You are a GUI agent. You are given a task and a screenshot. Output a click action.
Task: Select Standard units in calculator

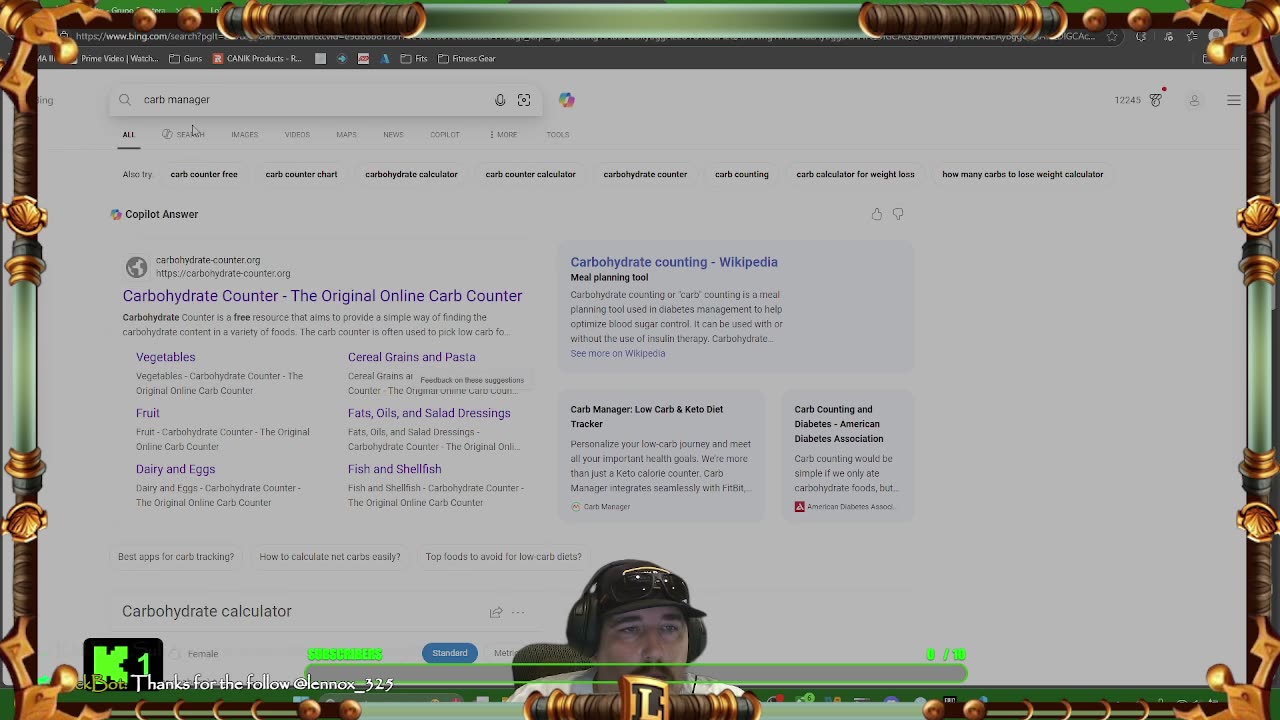450,653
